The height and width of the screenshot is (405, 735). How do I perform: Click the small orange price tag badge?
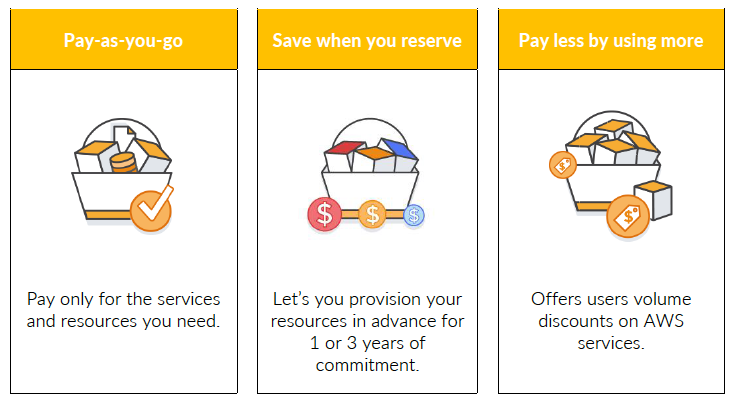[x=561, y=165]
